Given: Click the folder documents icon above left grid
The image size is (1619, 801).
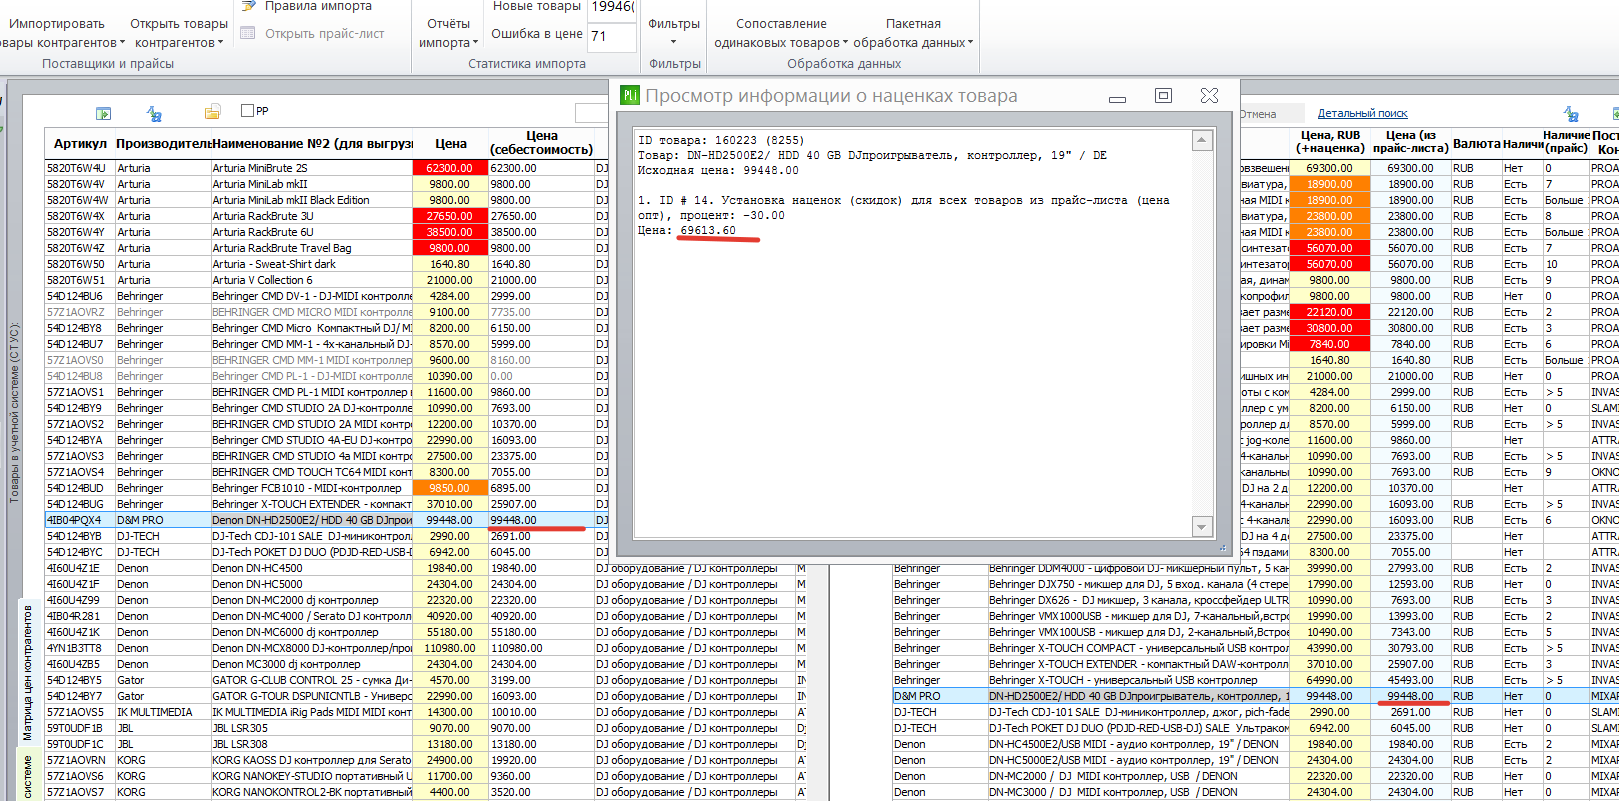Looking at the screenshot, I should coord(212,112).
